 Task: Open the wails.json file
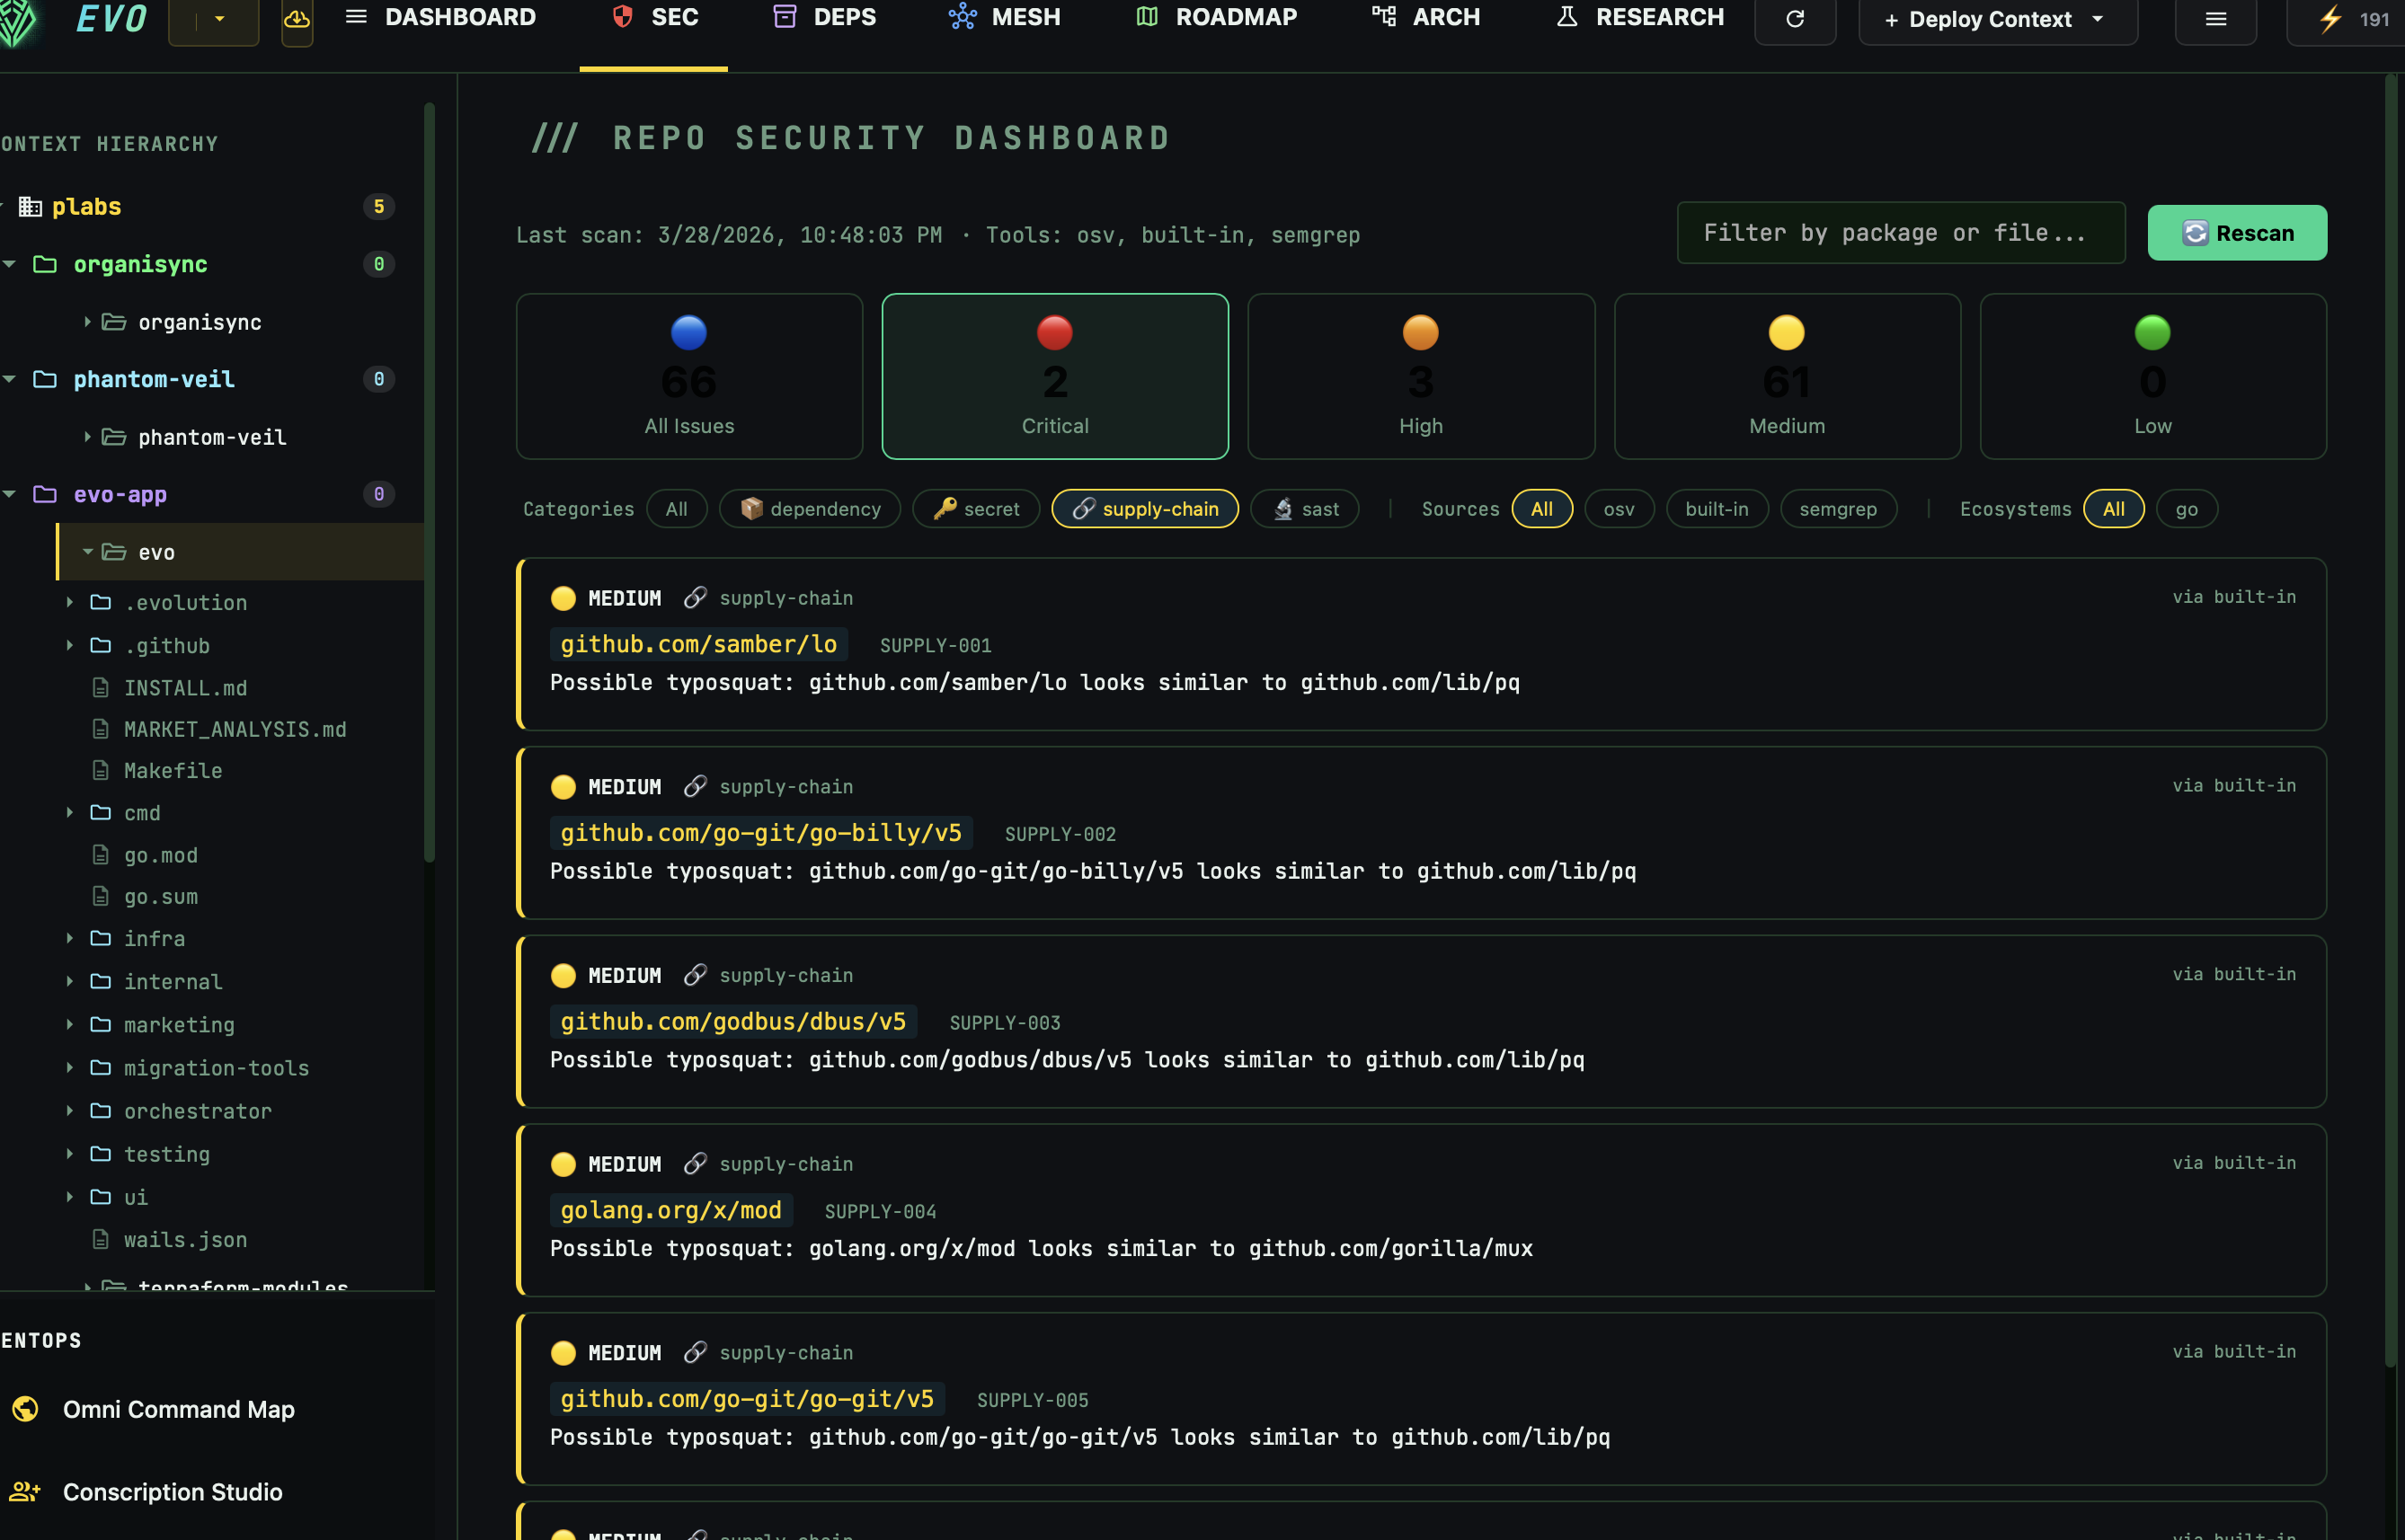click(185, 1240)
